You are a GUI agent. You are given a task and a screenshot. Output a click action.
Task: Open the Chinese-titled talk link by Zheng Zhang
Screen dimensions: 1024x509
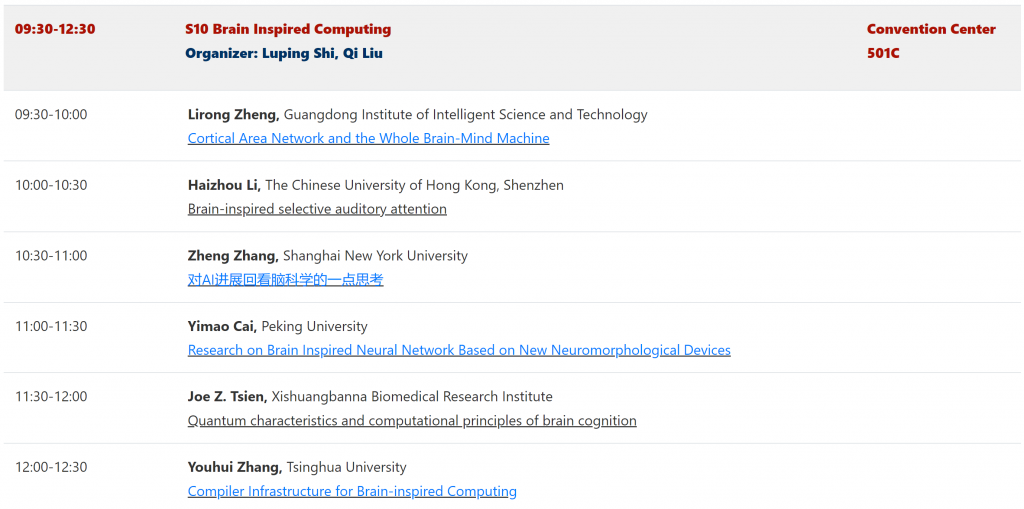coord(285,280)
